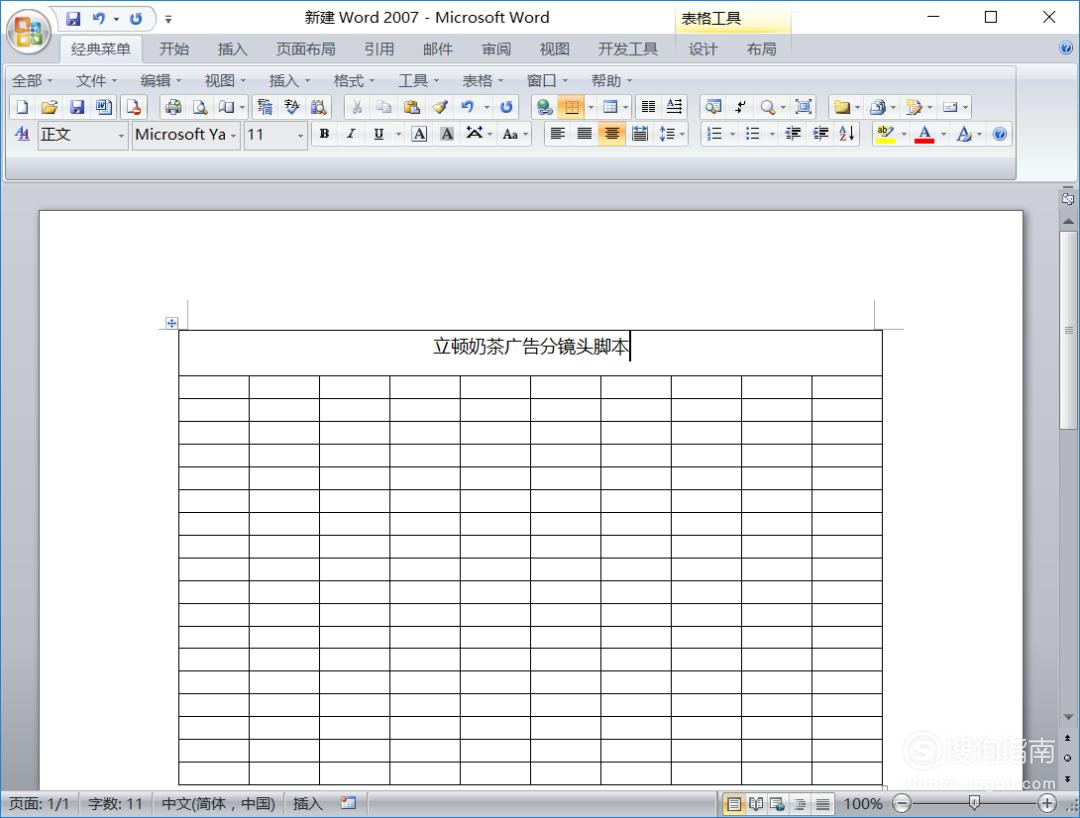
Task: Click the 页面: 1/1 status indicator
Action: [39, 804]
